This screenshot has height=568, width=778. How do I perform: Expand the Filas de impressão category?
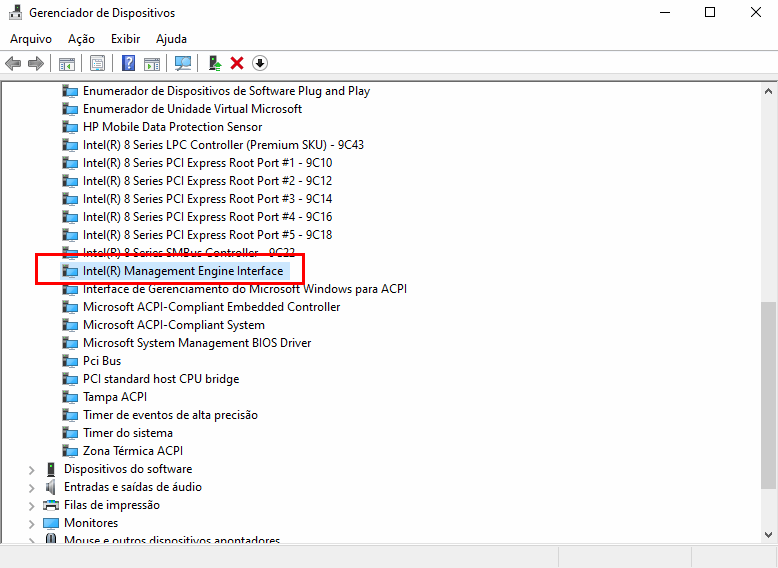(x=32, y=506)
